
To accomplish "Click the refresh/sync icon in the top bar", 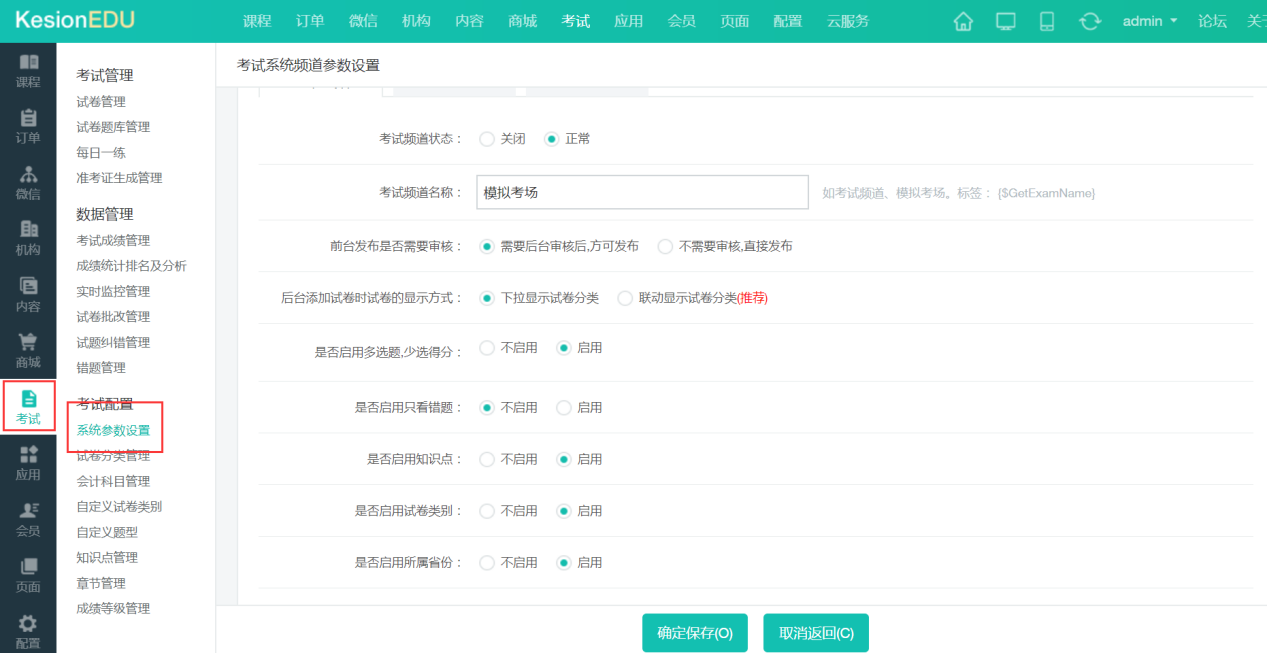I will [1090, 20].
